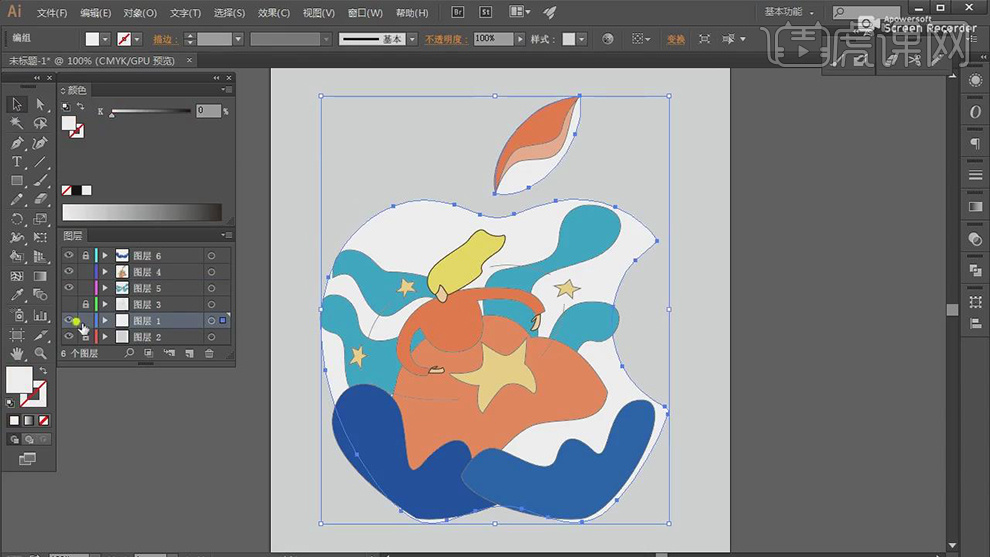Click the trash icon in Layers panel
The height and width of the screenshot is (557, 990).
[x=209, y=354]
